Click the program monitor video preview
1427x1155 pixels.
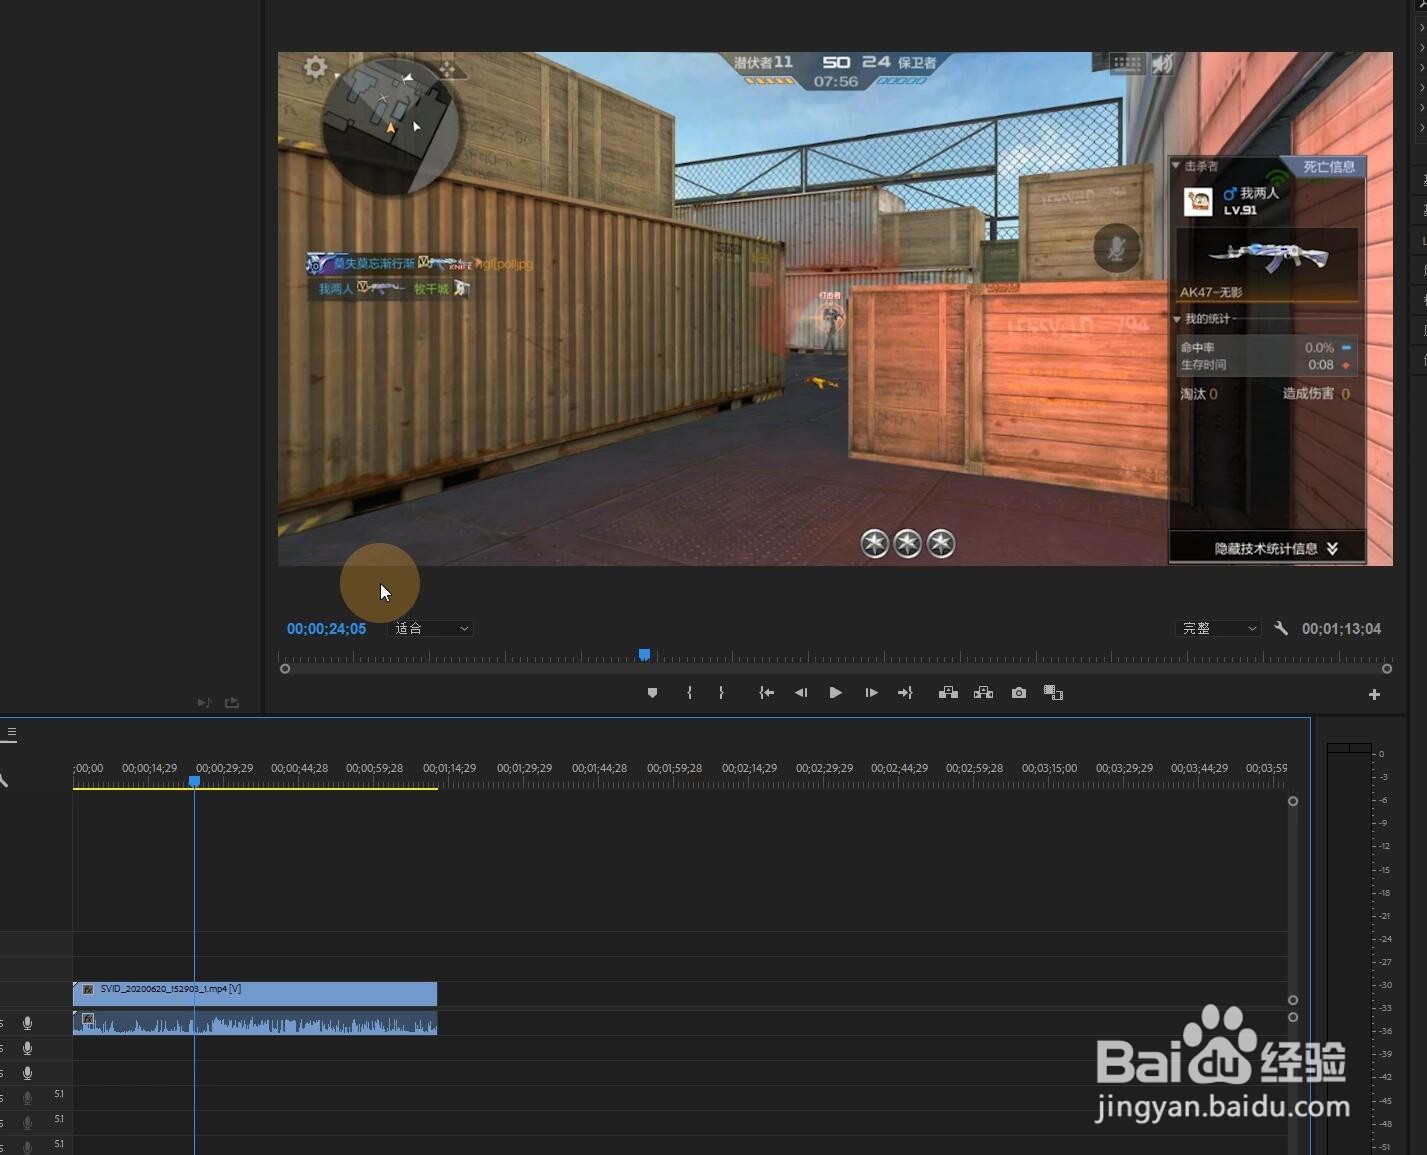835,309
